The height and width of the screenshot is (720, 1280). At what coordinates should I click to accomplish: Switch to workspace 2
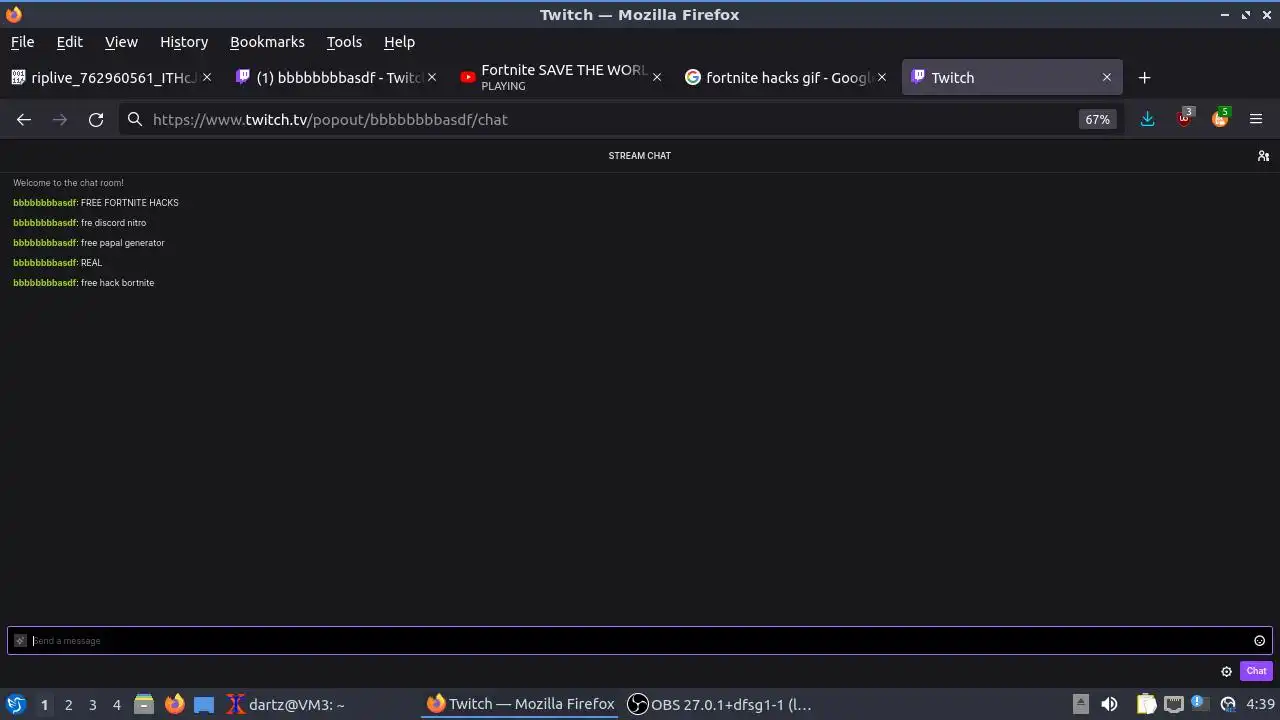[x=68, y=705]
